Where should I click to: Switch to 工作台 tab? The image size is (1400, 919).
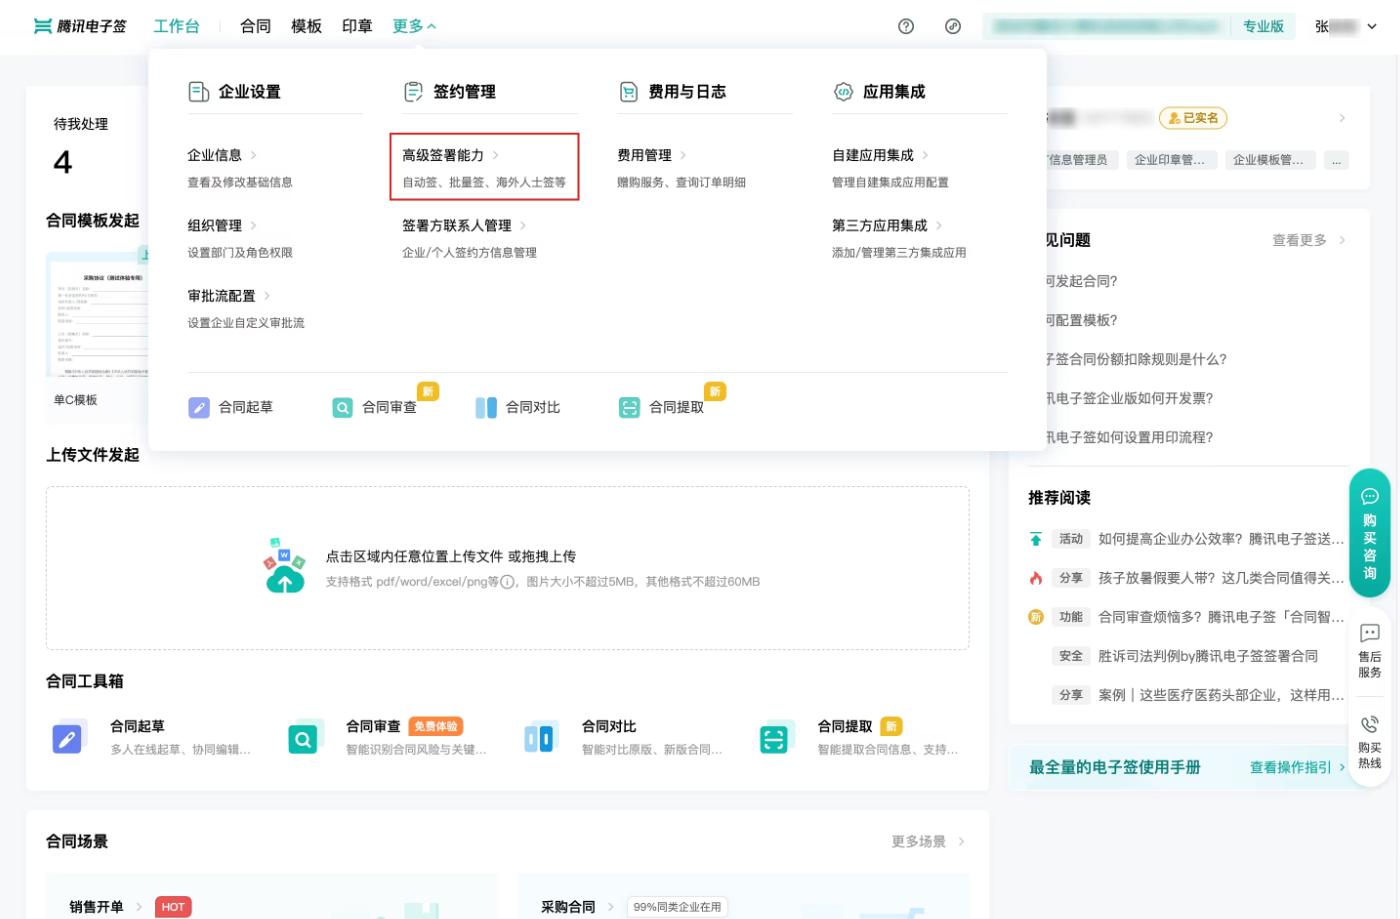point(176,26)
